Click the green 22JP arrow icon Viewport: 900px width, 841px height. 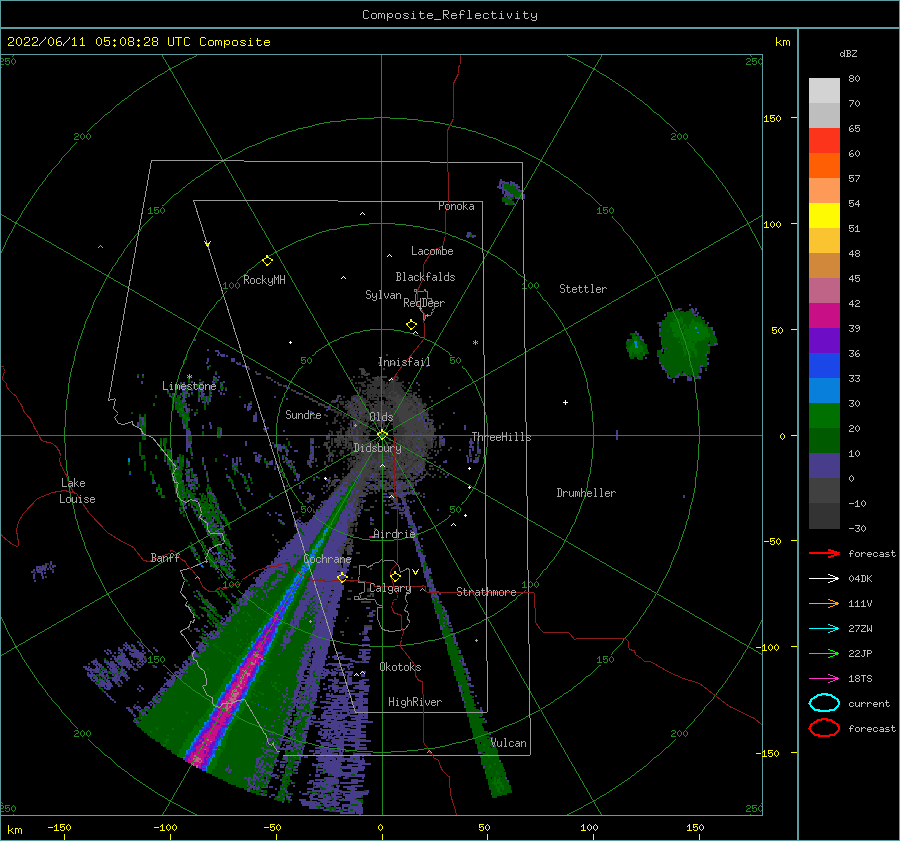pos(824,653)
